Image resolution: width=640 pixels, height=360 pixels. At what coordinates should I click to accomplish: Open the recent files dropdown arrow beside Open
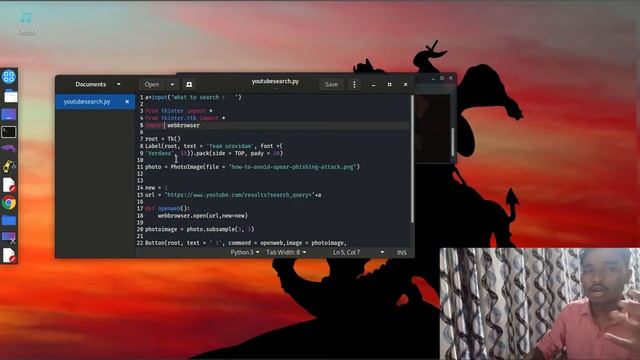point(172,84)
